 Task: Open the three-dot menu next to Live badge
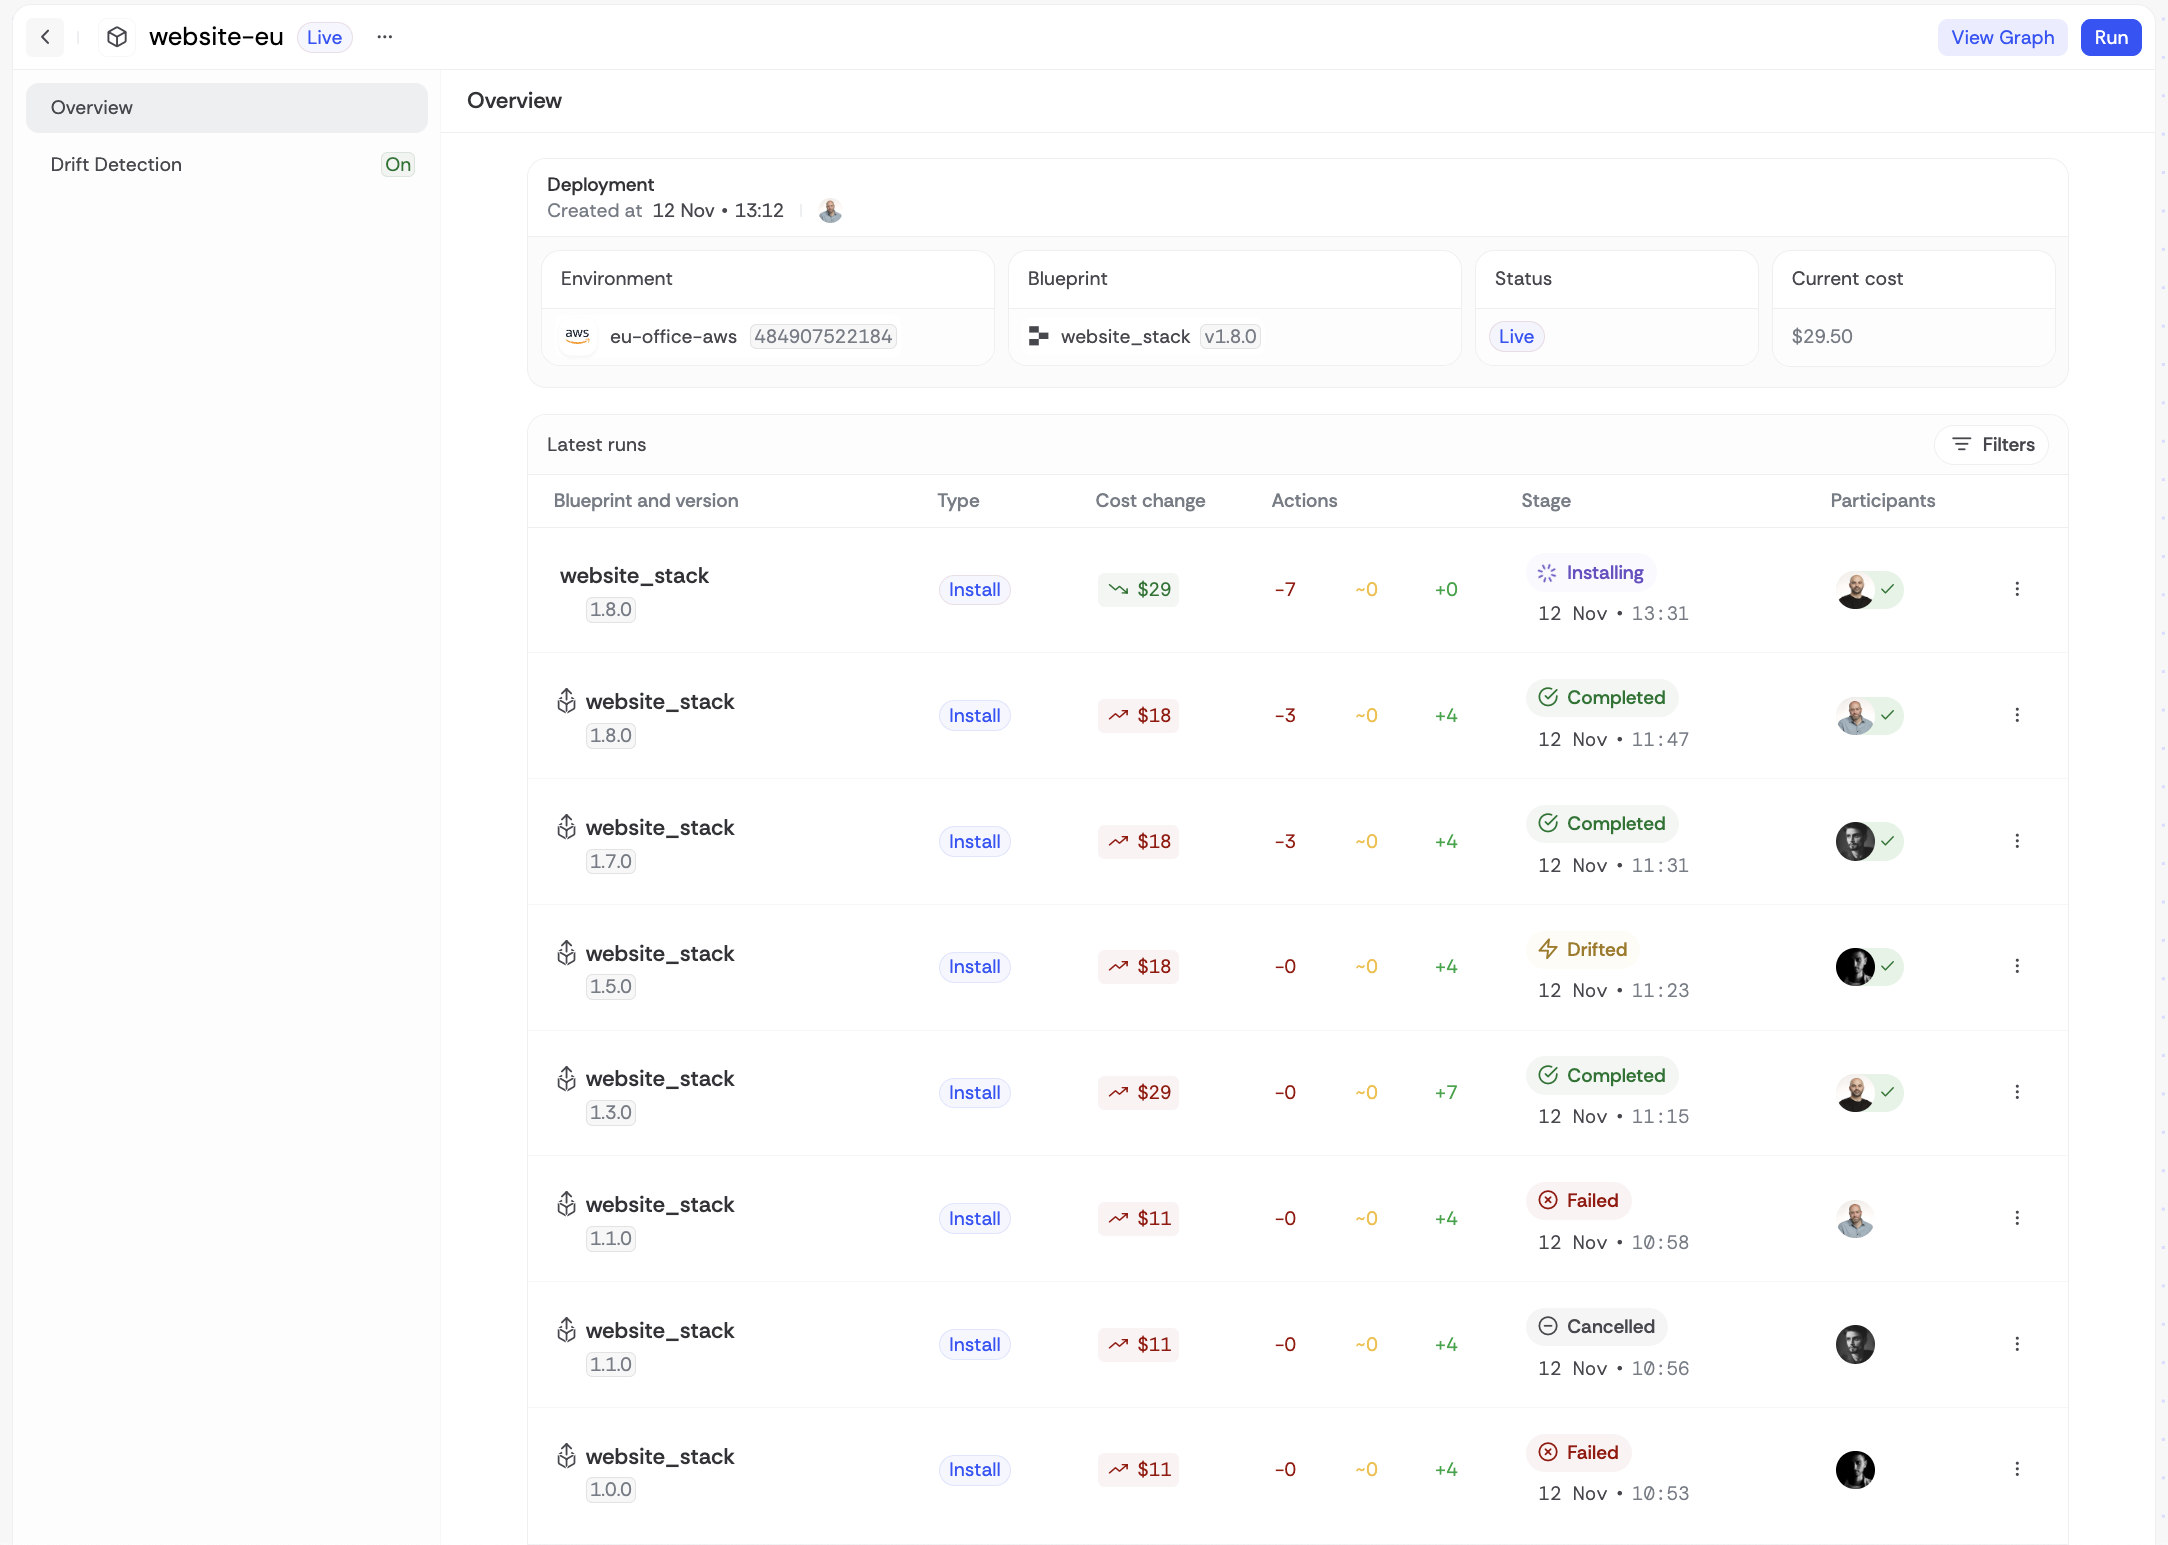(x=384, y=37)
